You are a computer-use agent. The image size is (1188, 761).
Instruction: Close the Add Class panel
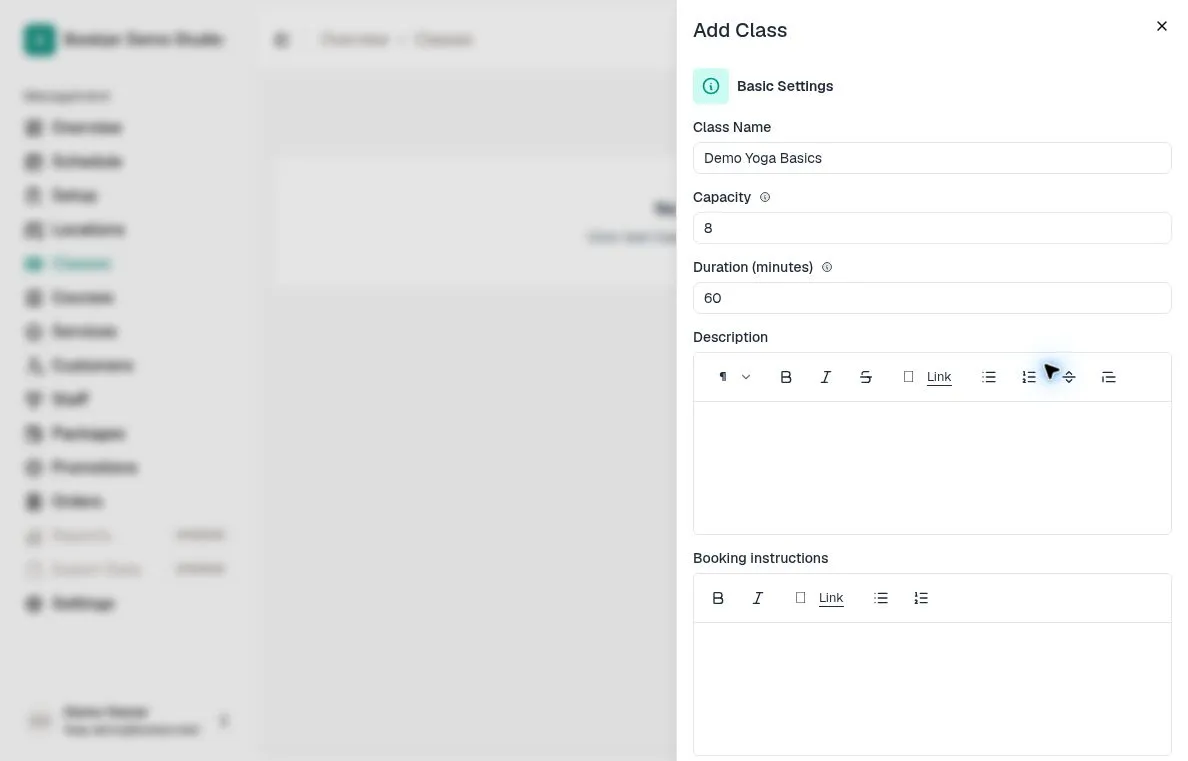click(1161, 27)
